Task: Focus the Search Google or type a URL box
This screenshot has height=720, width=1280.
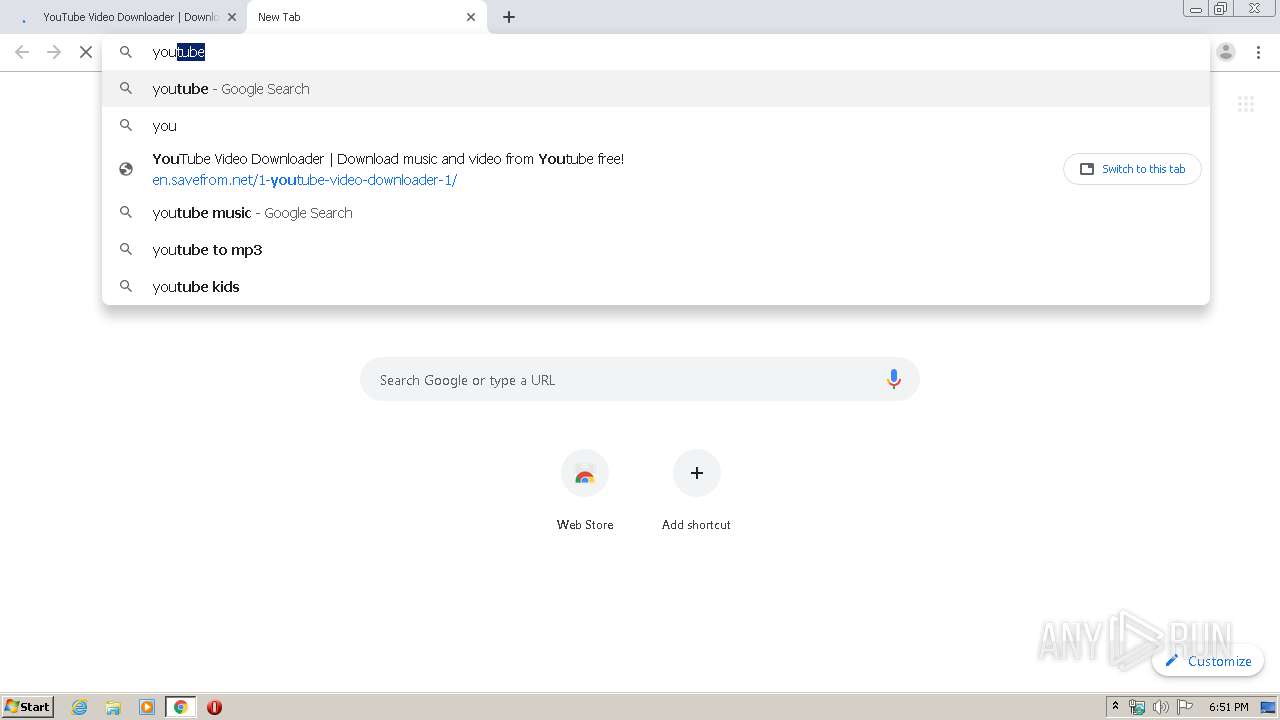Action: (x=640, y=380)
